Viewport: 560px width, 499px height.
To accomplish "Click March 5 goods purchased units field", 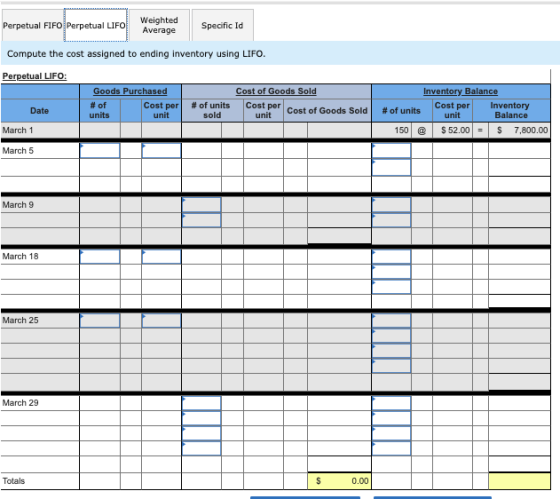I will click(x=100, y=151).
